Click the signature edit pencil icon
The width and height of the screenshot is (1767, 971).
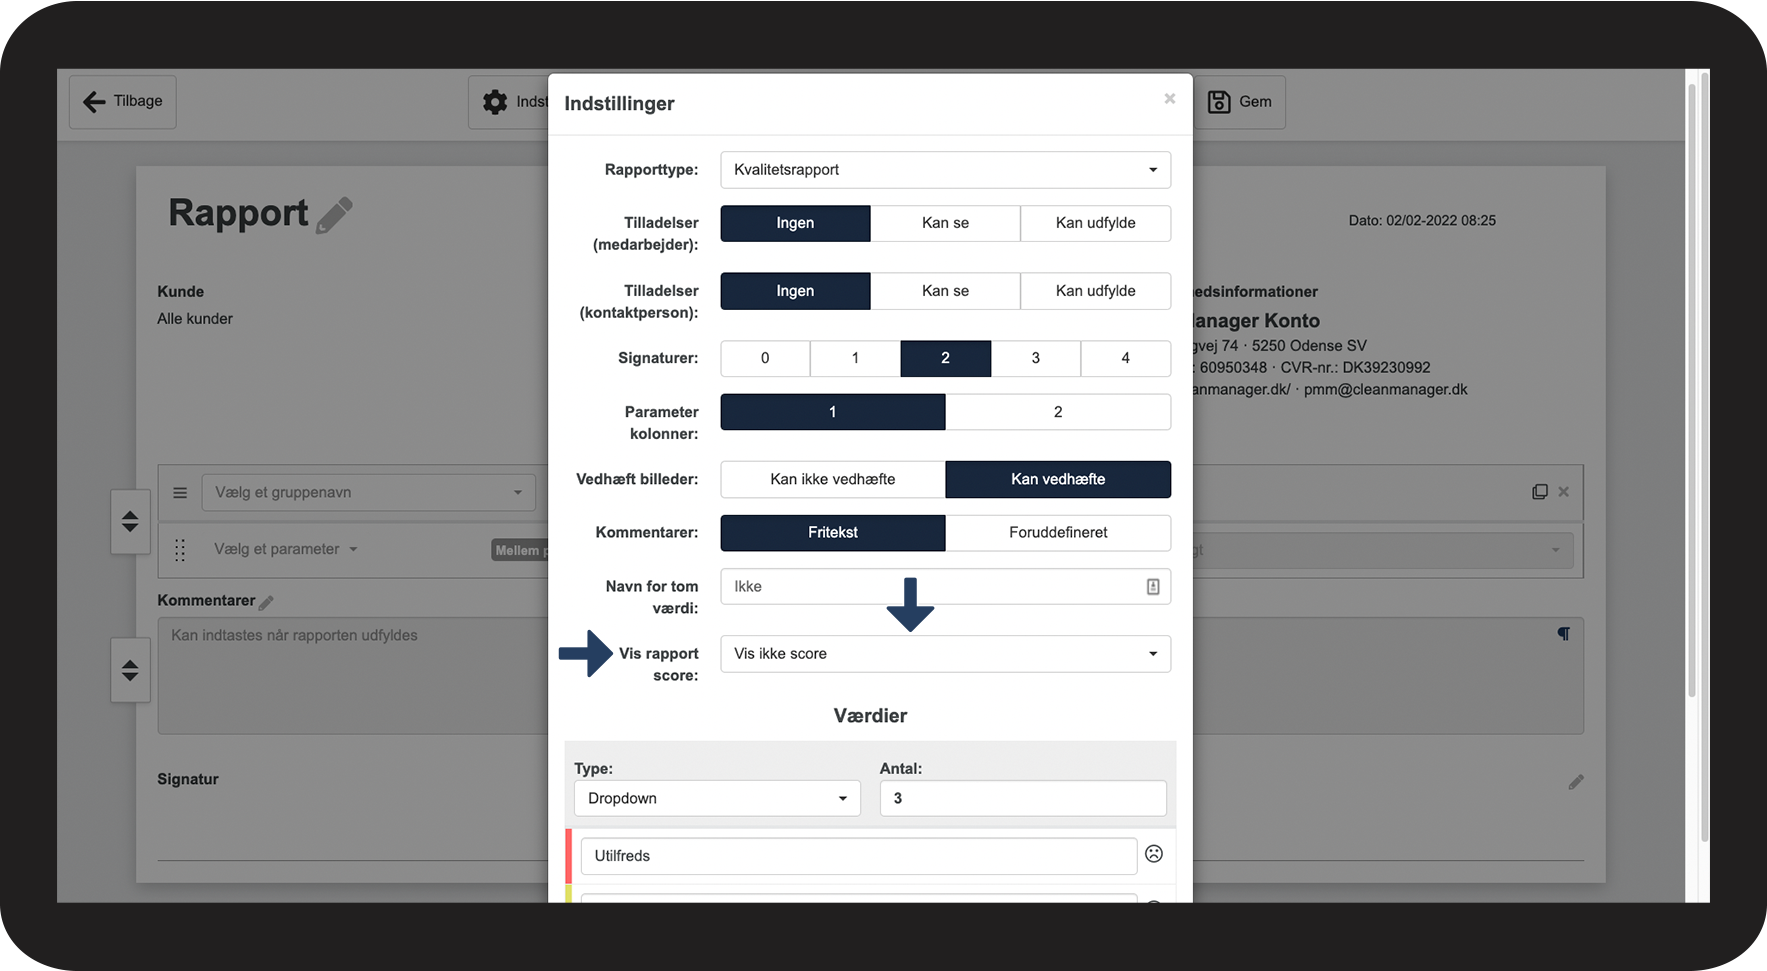pyautogui.click(x=1575, y=782)
